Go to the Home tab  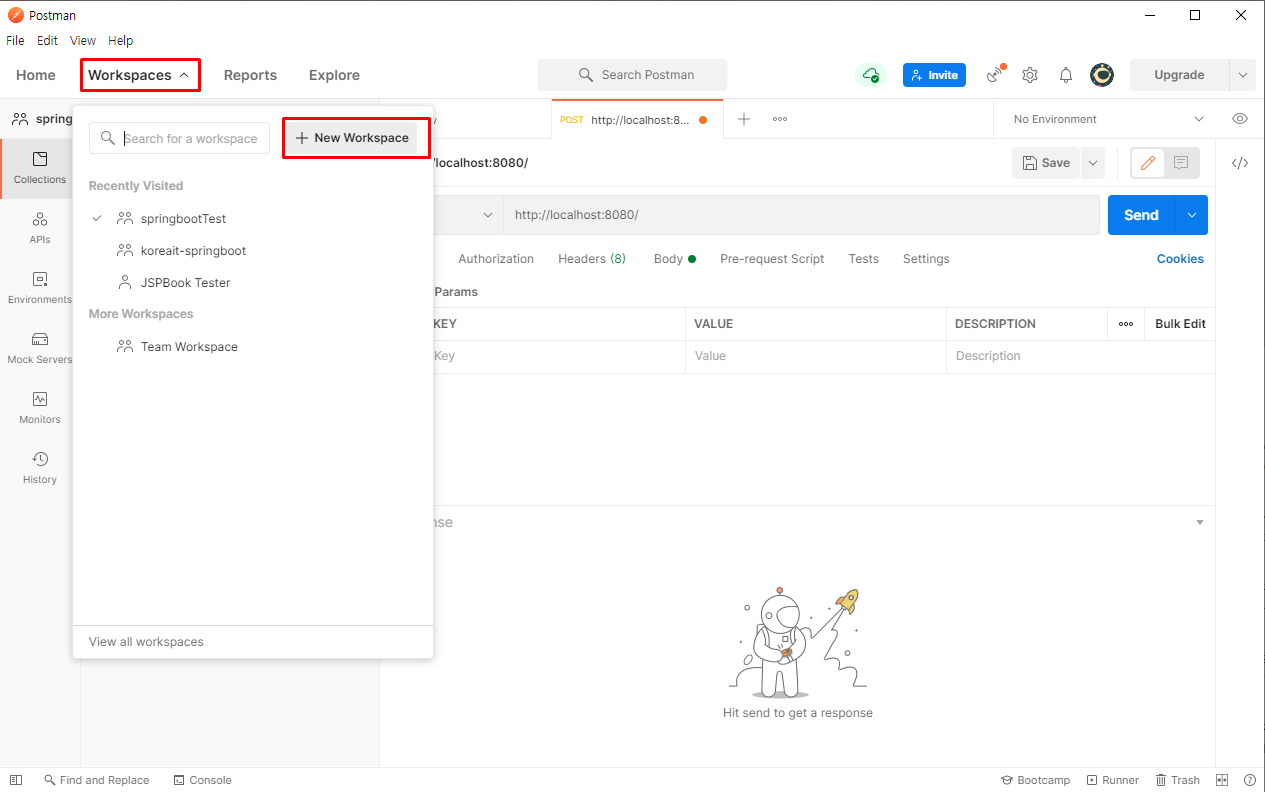pos(36,75)
